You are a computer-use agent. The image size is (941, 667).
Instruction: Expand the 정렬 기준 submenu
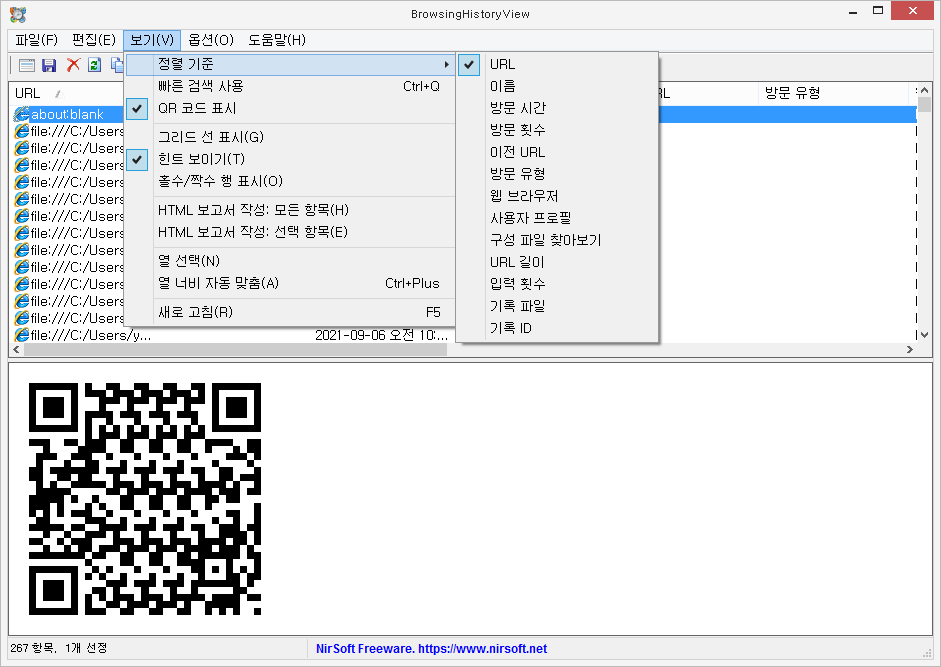pyautogui.click(x=290, y=64)
